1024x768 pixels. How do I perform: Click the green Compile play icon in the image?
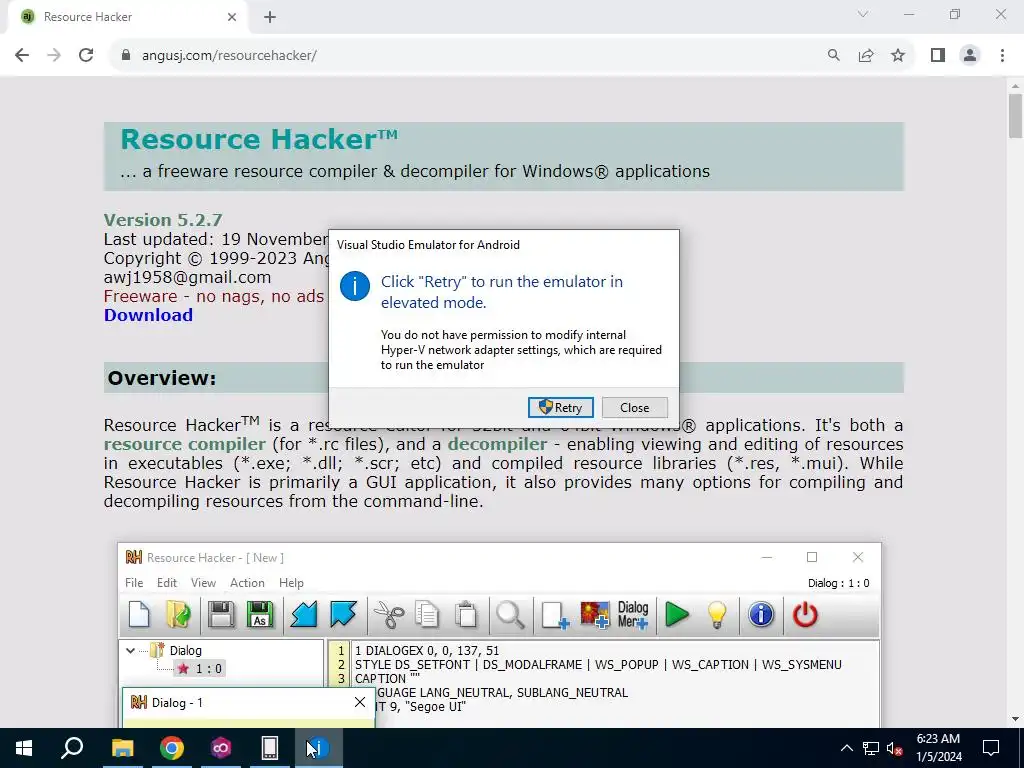(677, 615)
